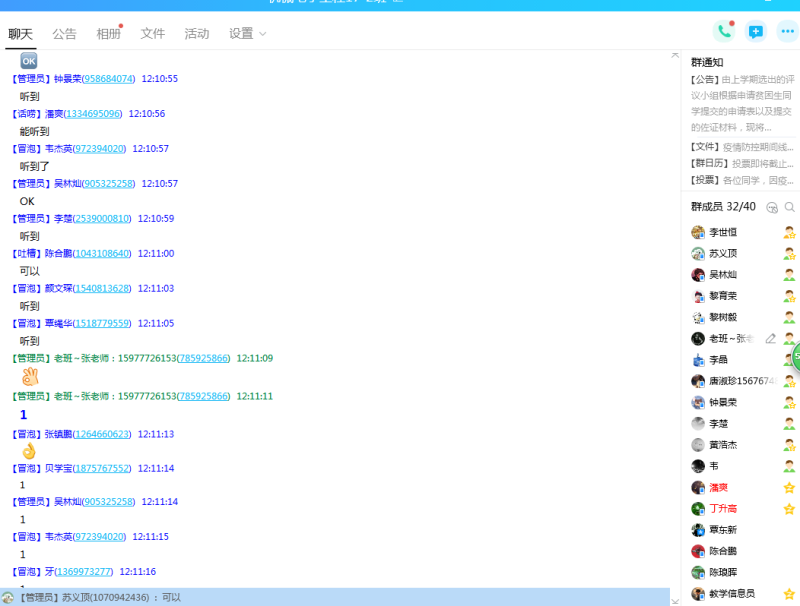The height and width of the screenshot is (606, 800).
Task: Start a group voice call
Action: click(x=724, y=31)
